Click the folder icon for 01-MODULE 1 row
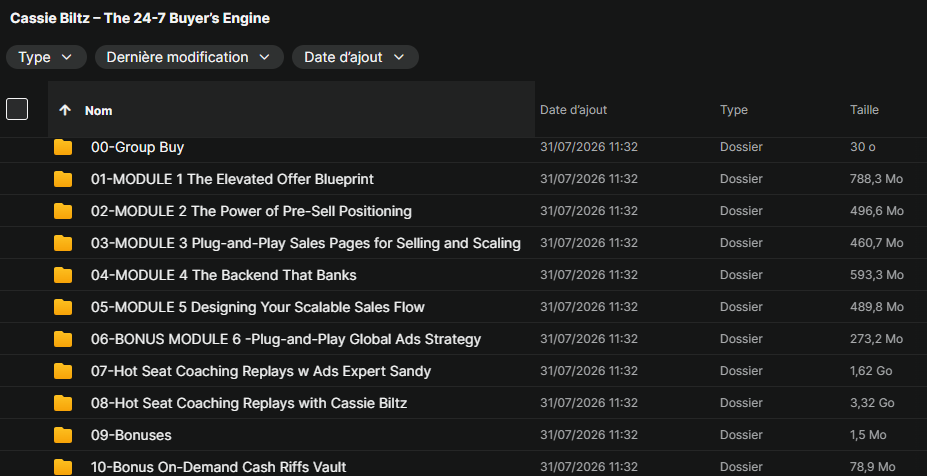927x476 pixels. point(63,179)
